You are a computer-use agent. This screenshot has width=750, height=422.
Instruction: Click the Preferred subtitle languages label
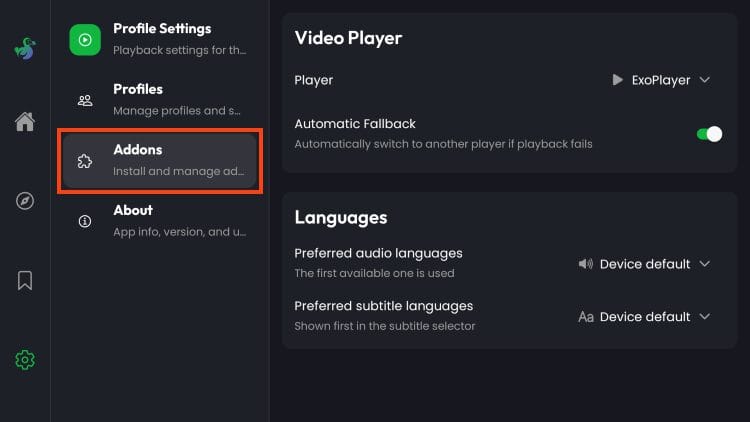pos(383,306)
